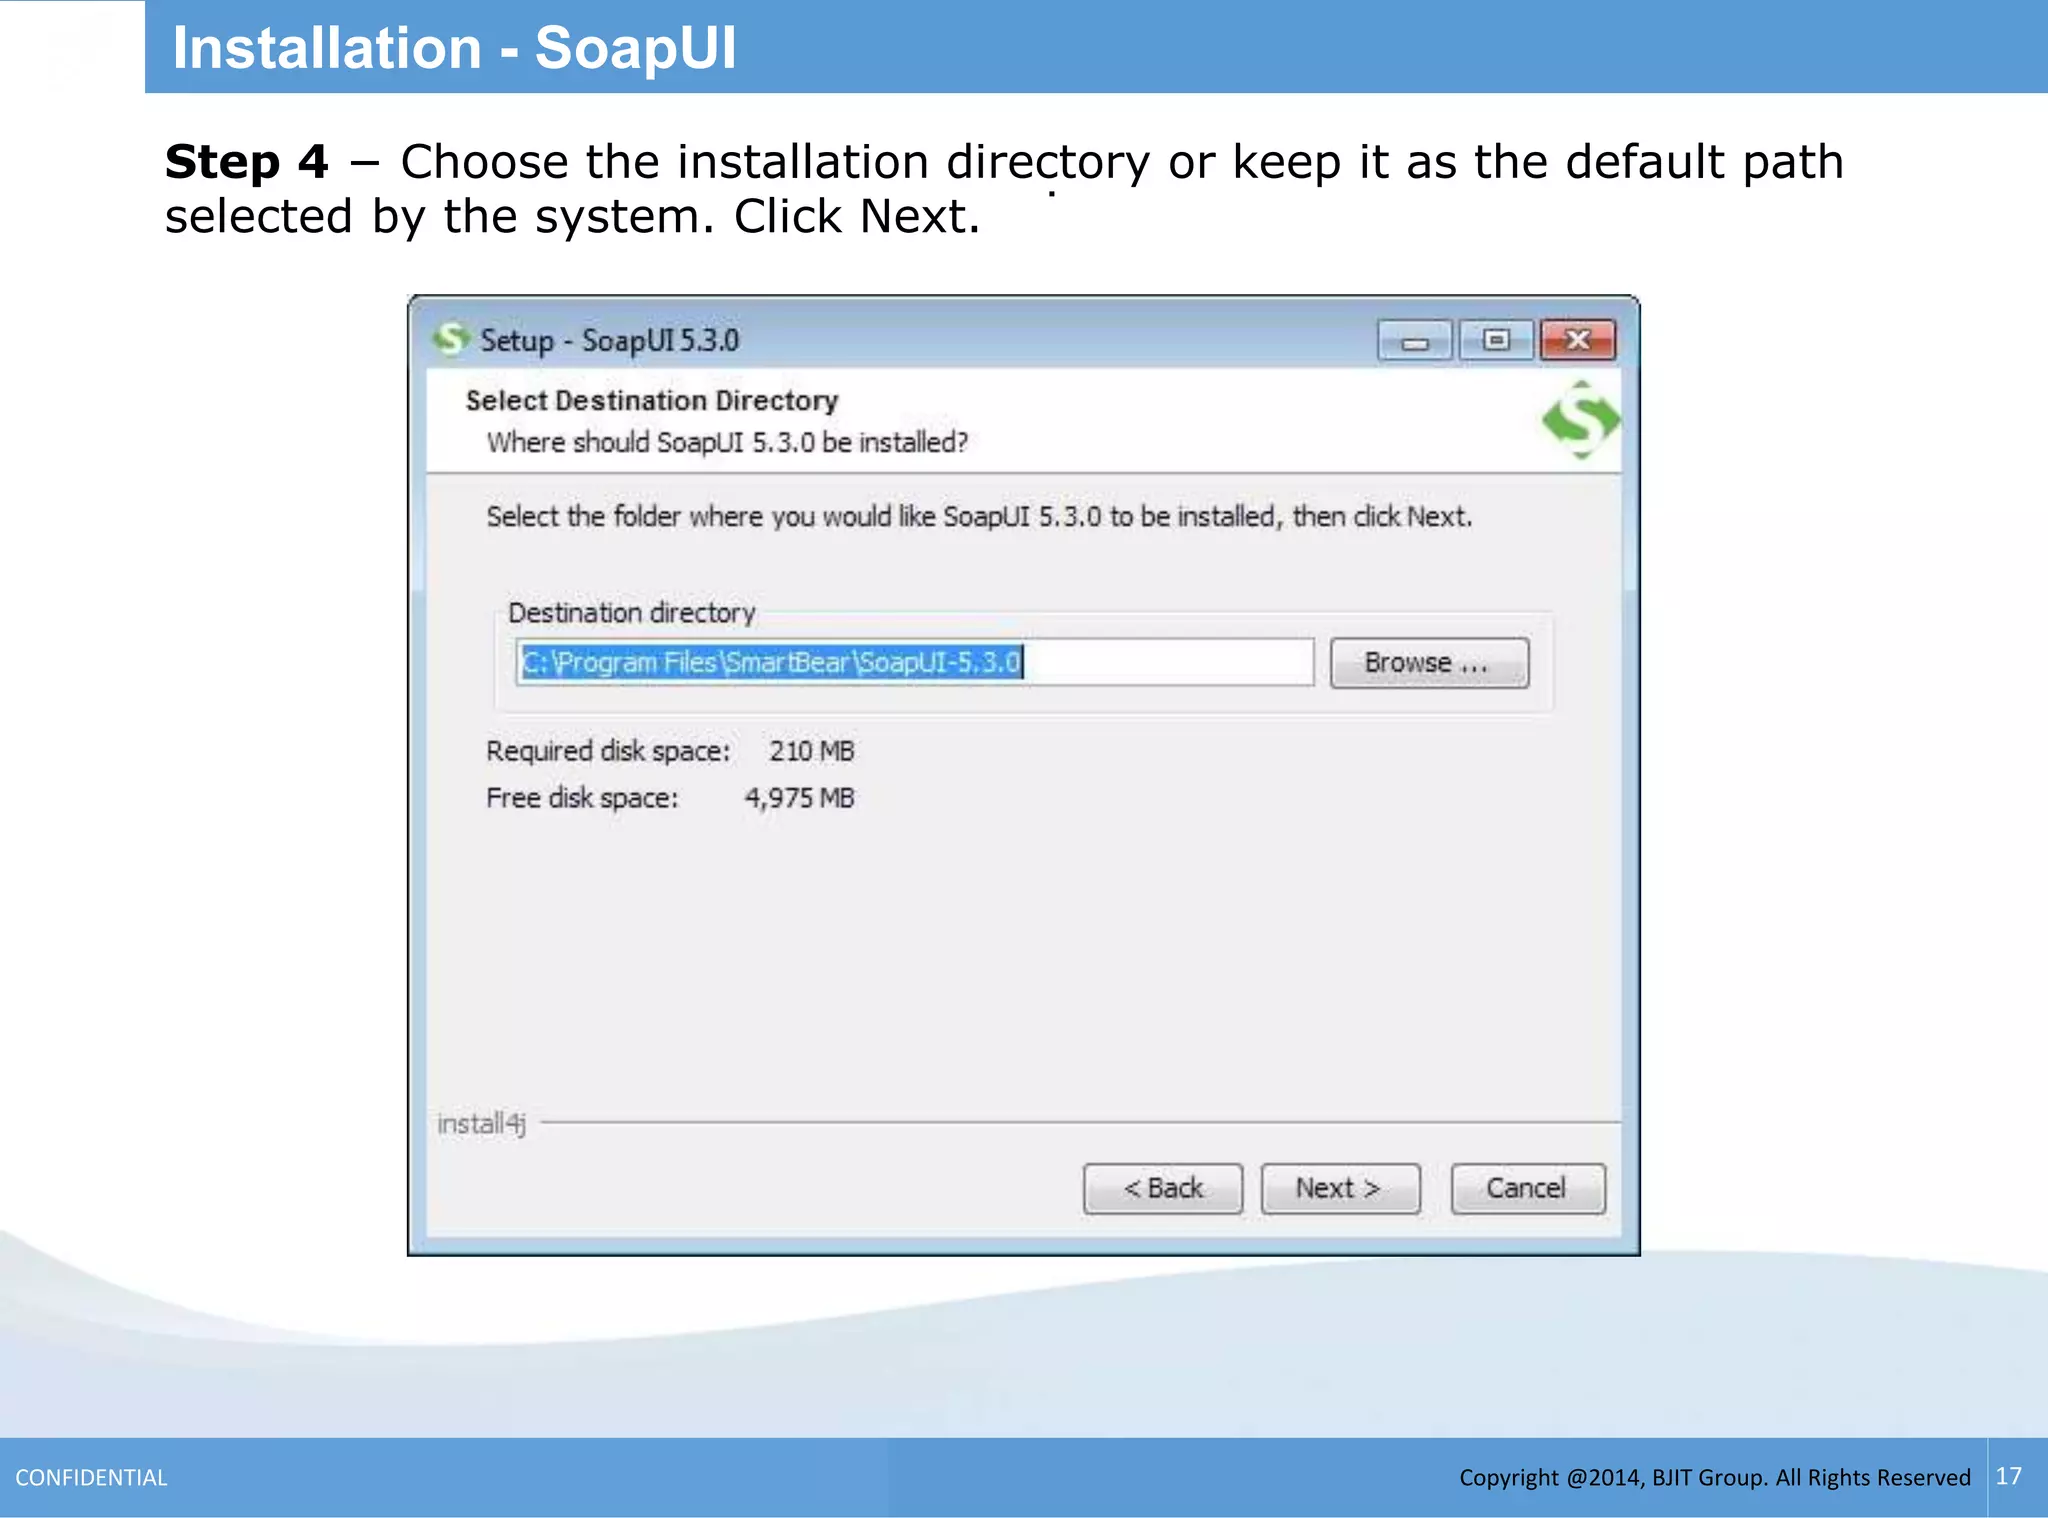Click the slide title 'Installation - SoapUI'
Image resolution: width=2048 pixels, height=1518 pixels.
pyautogui.click(x=454, y=48)
